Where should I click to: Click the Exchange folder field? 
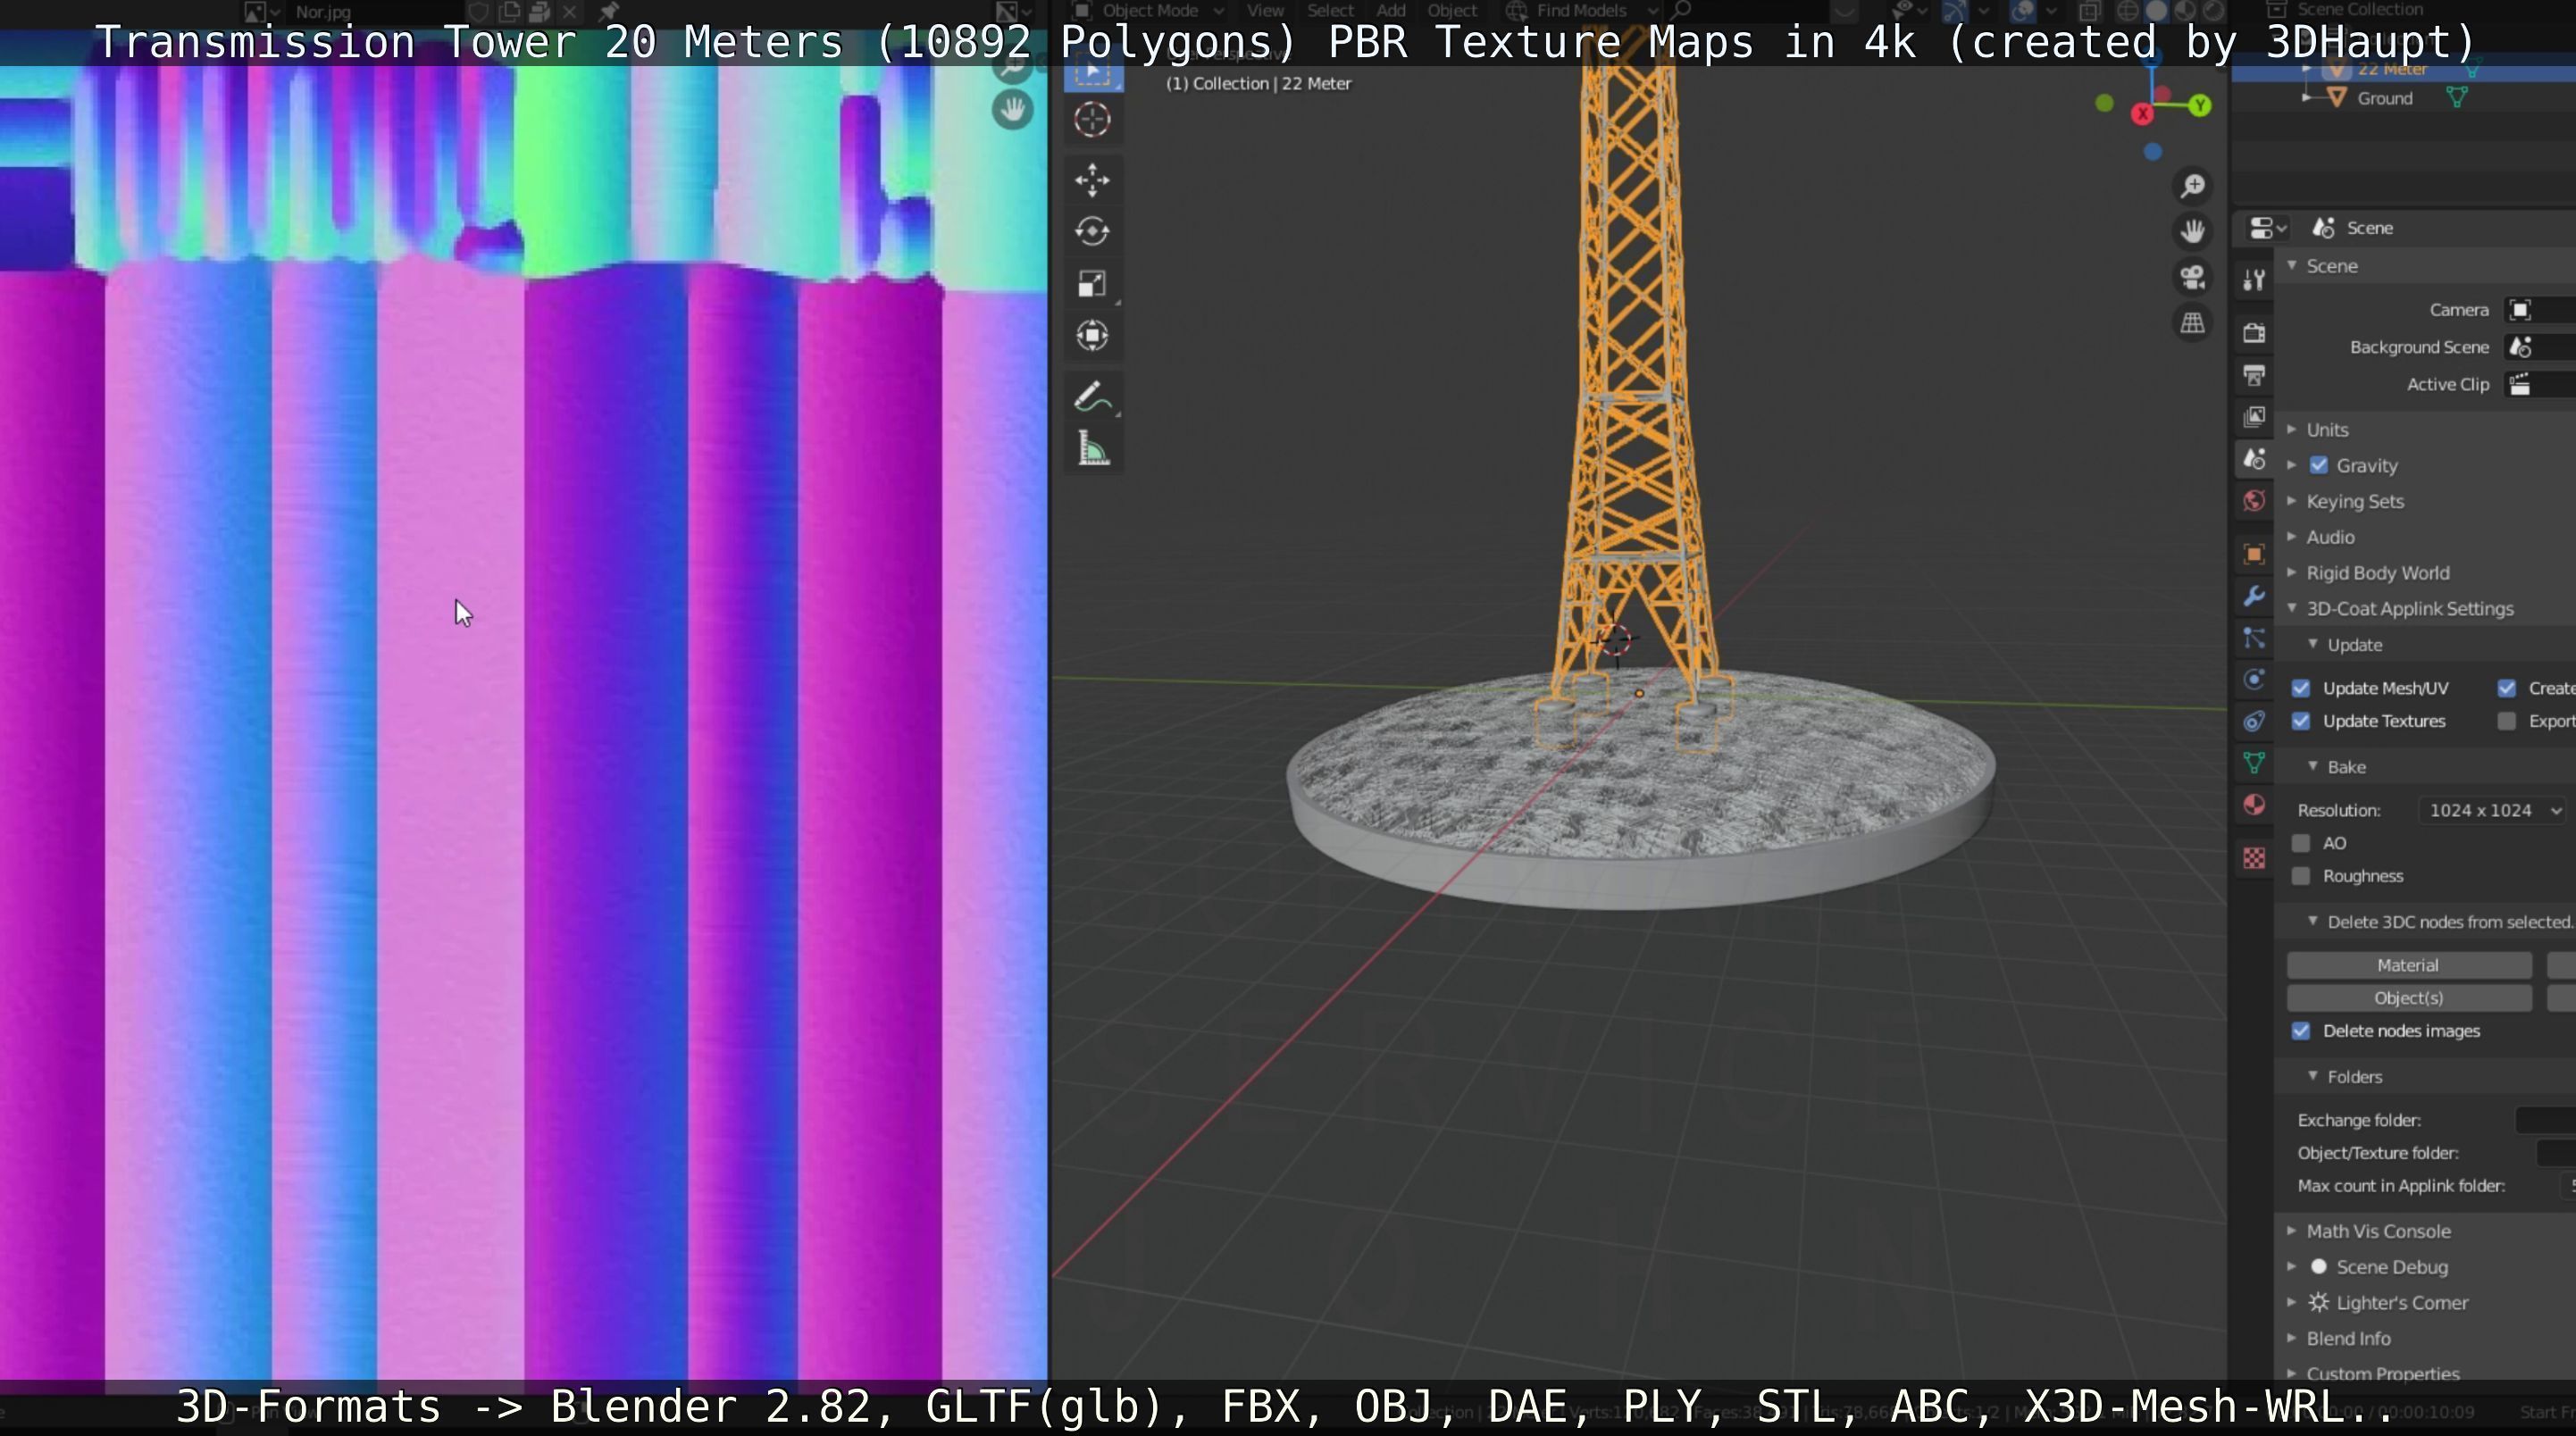2546,1120
